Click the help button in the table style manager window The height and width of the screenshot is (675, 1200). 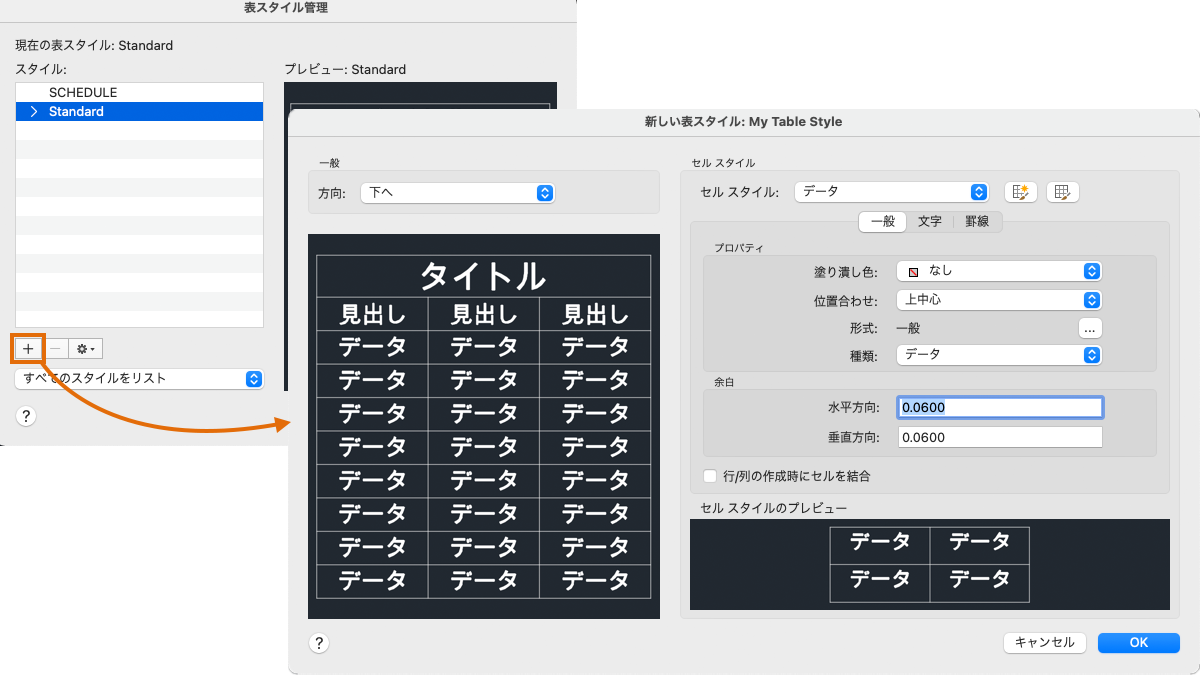pos(27,416)
